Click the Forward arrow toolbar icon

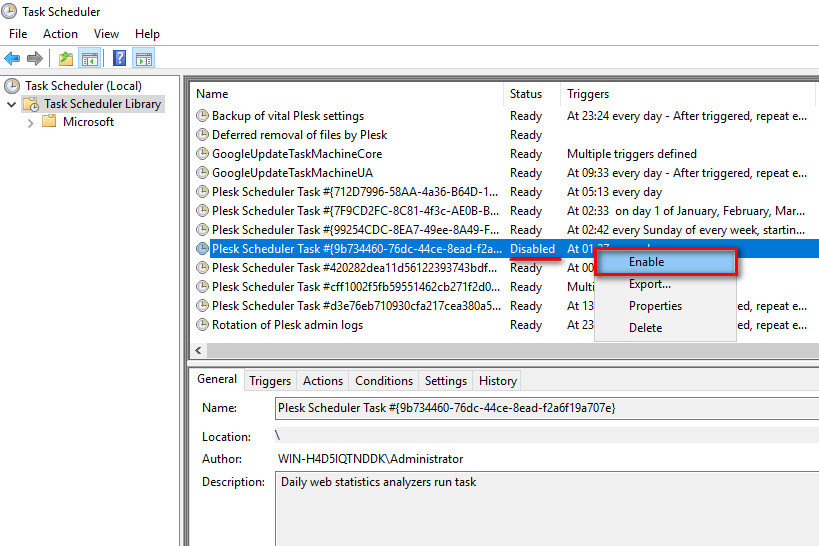coord(35,59)
